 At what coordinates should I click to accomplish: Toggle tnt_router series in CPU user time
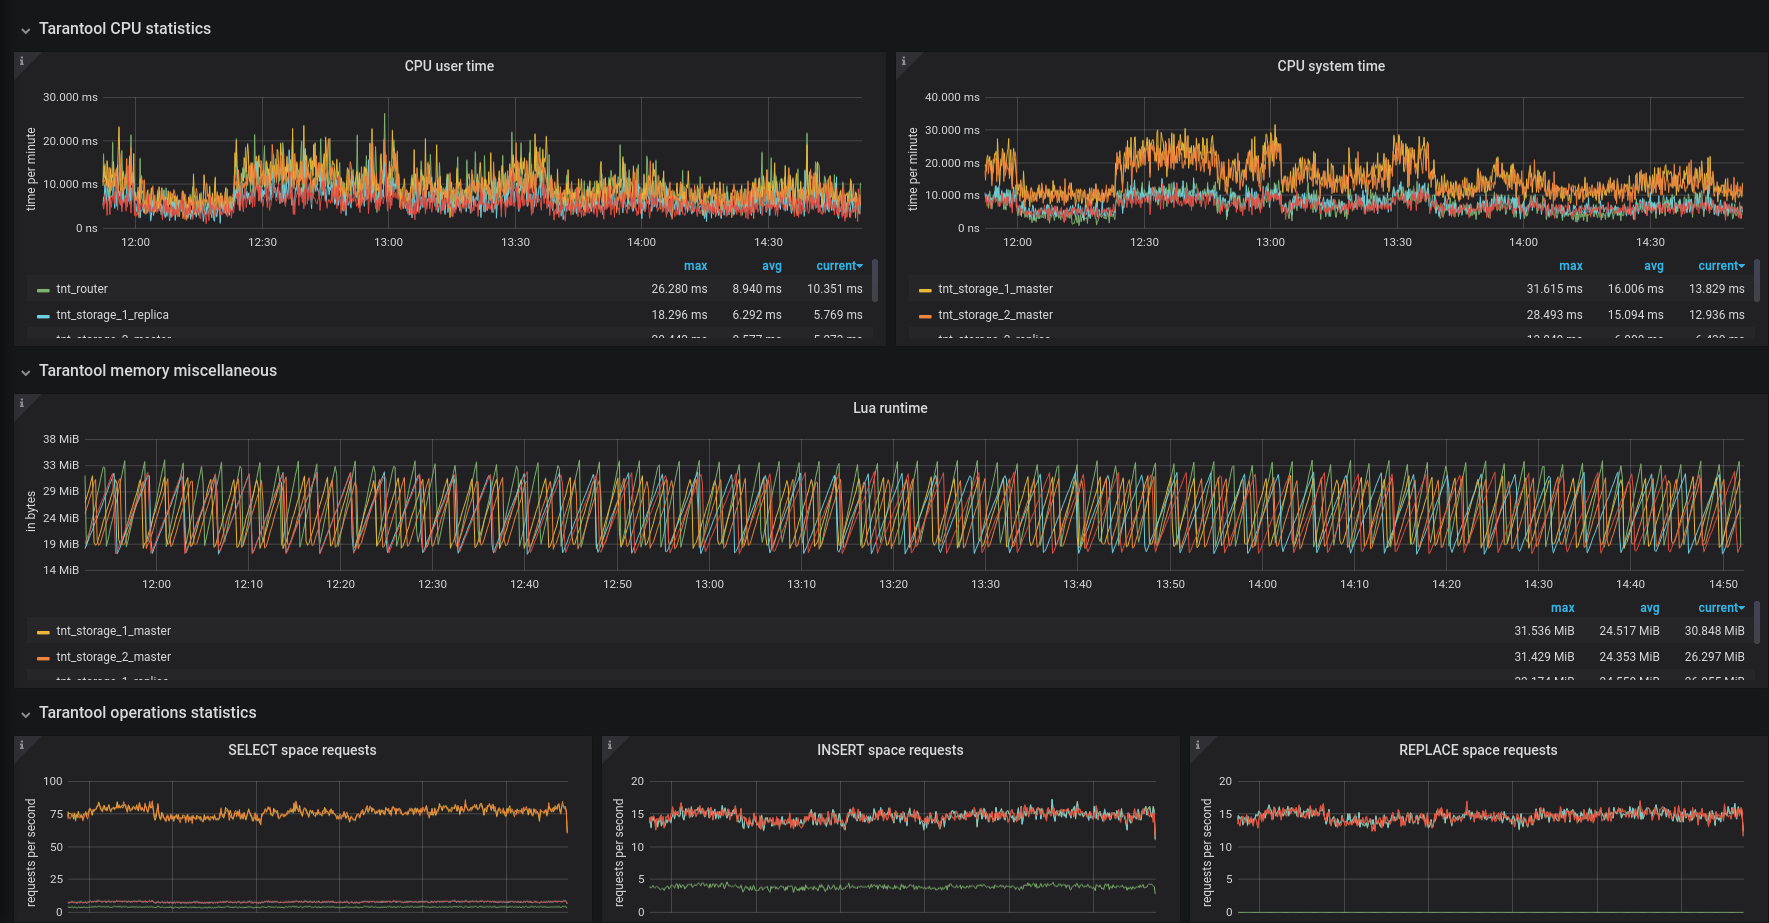coord(82,289)
